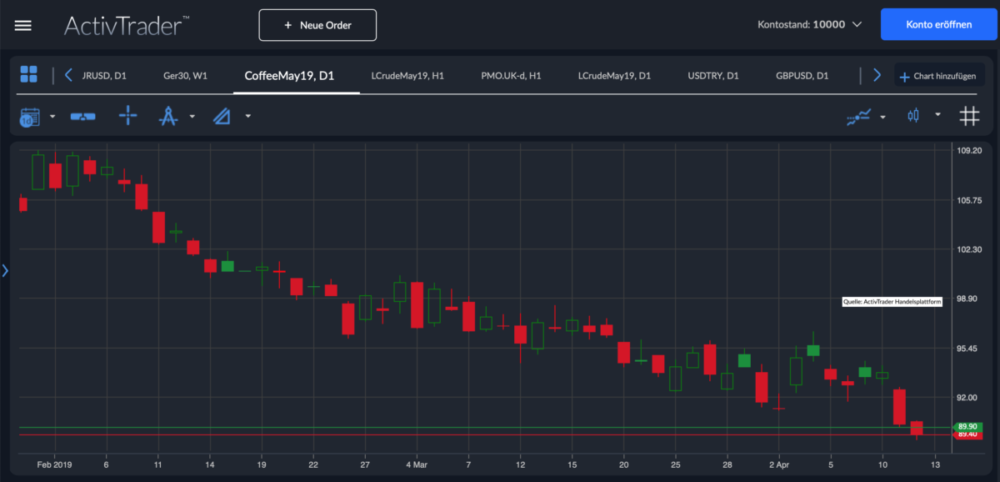This screenshot has width=1000, height=482.
Task: Expand the triangle ruler tool dropdown arrow
Action: pyautogui.click(x=248, y=116)
